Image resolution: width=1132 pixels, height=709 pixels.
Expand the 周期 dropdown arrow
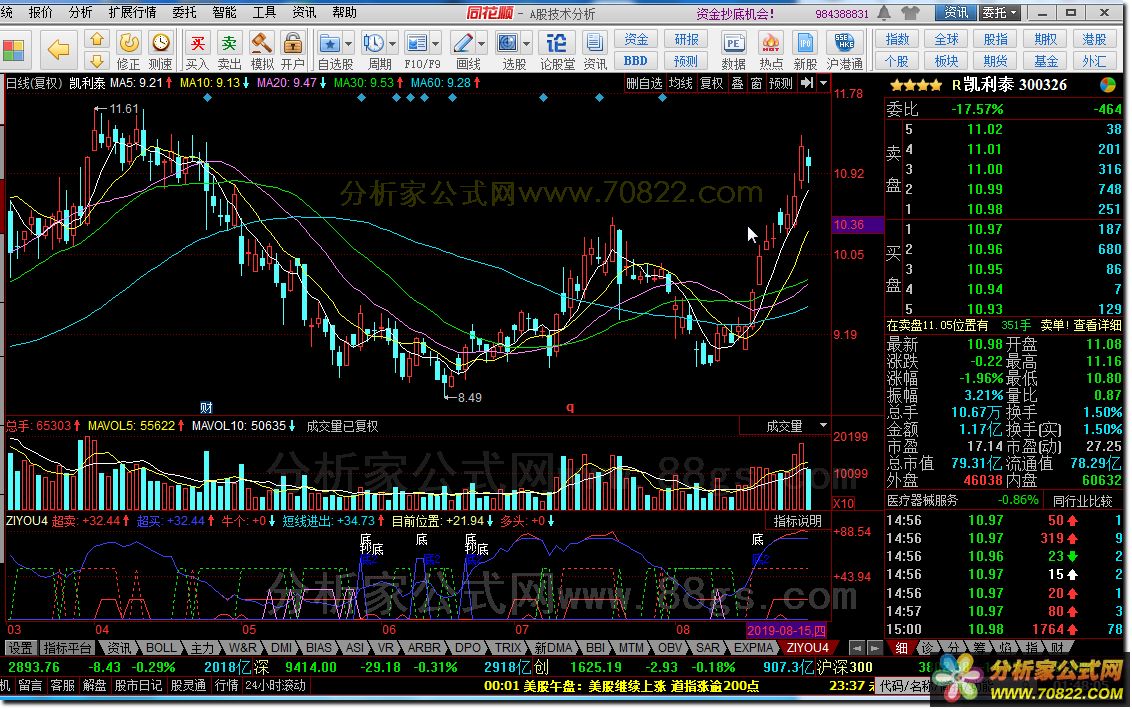(392, 44)
